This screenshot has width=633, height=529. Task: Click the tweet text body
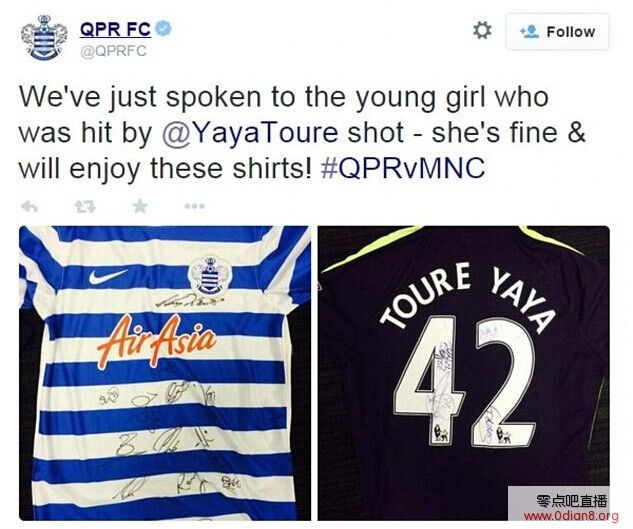[x=302, y=133]
